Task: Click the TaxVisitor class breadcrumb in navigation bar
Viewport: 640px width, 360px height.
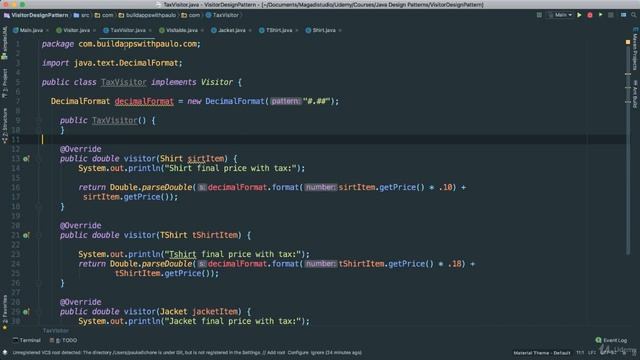Action: click(x=222, y=15)
